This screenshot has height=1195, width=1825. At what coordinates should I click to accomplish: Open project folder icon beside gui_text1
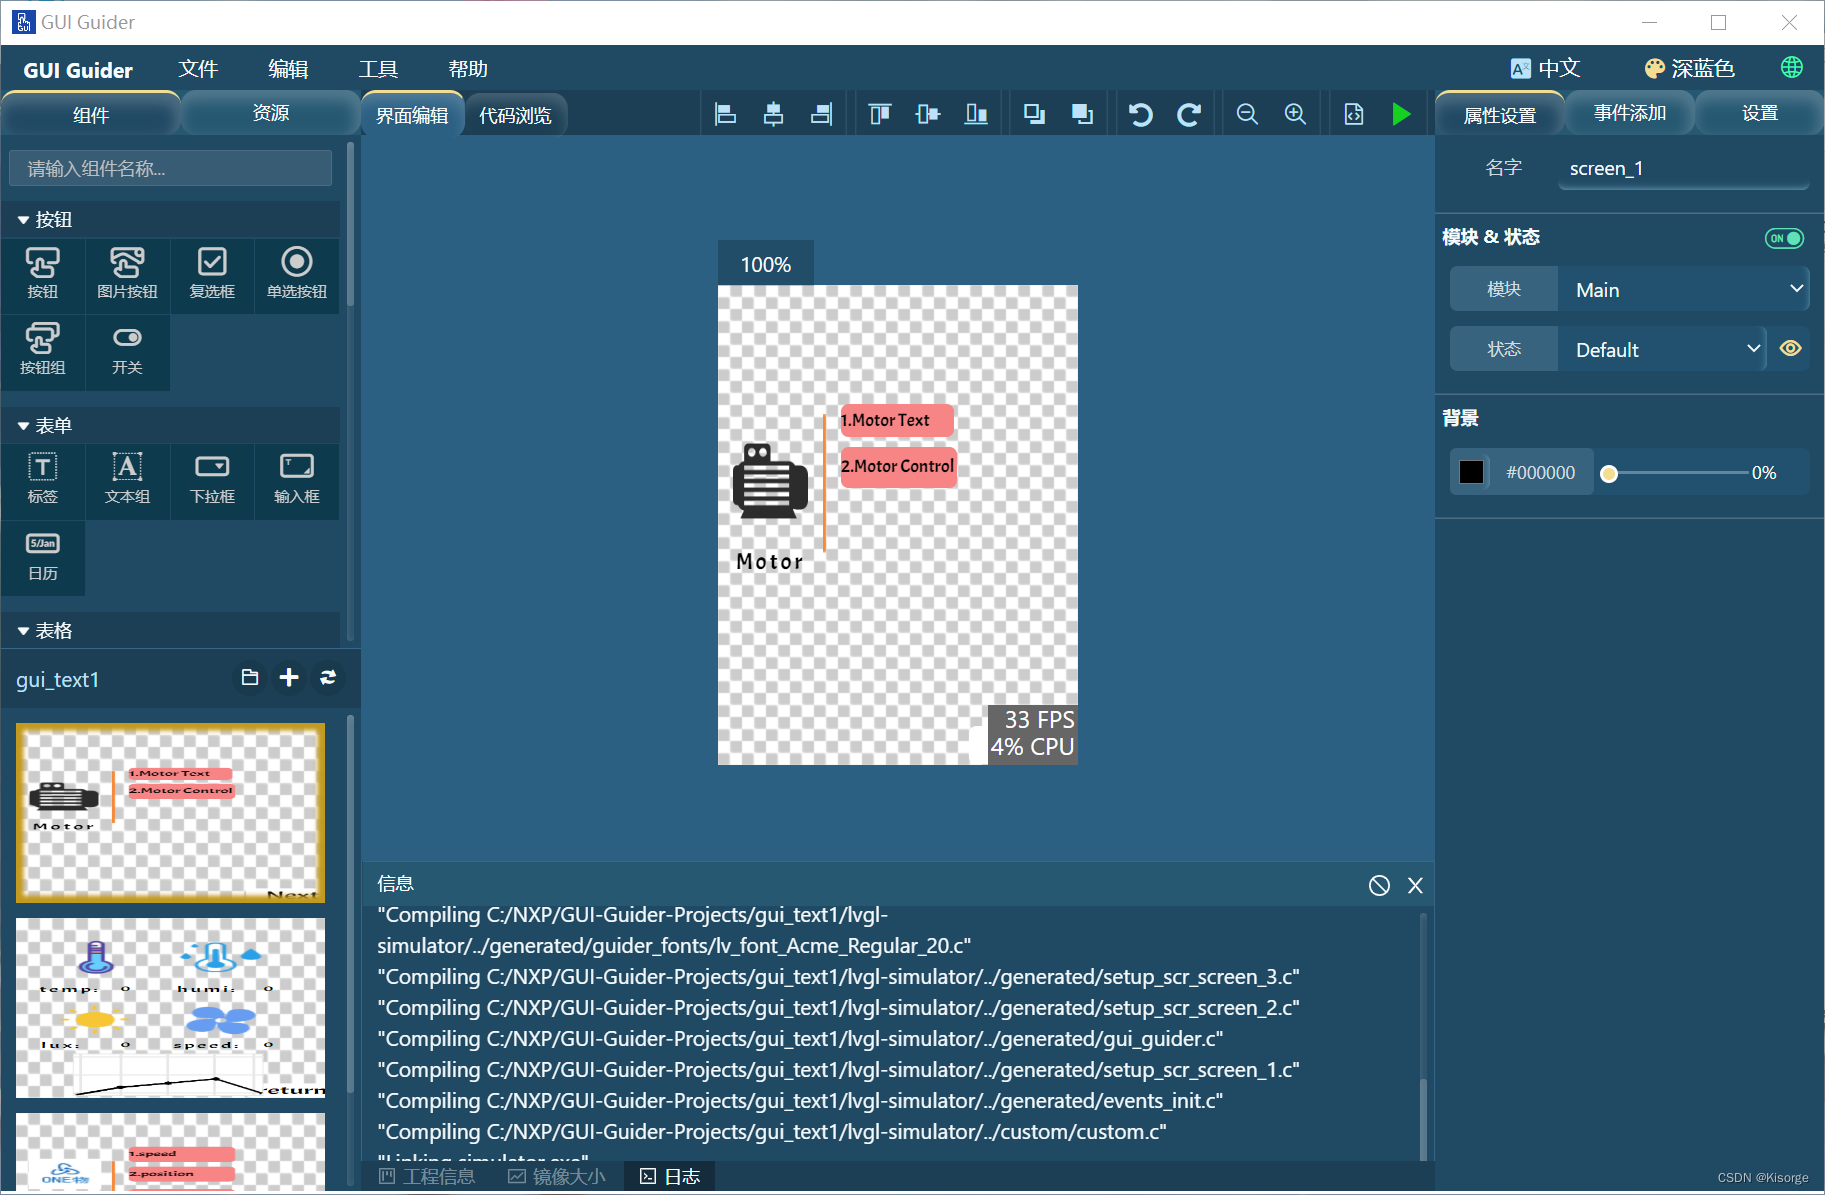pos(250,678)
